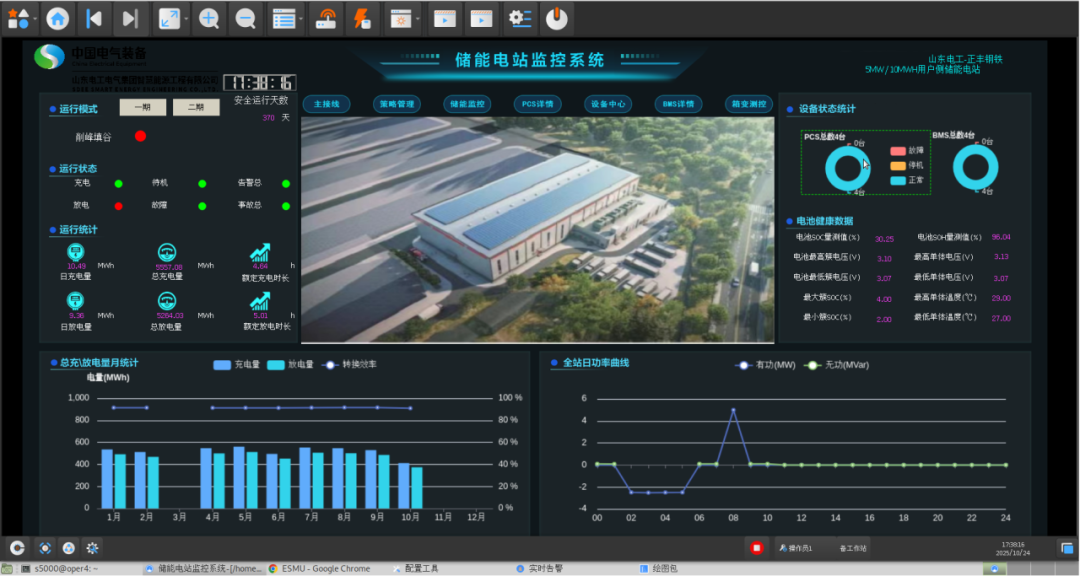1080x576 pixels.
Task: Expand the dropdown beside the list view icon
Action: pyautogui.click(x=302, y=19)
